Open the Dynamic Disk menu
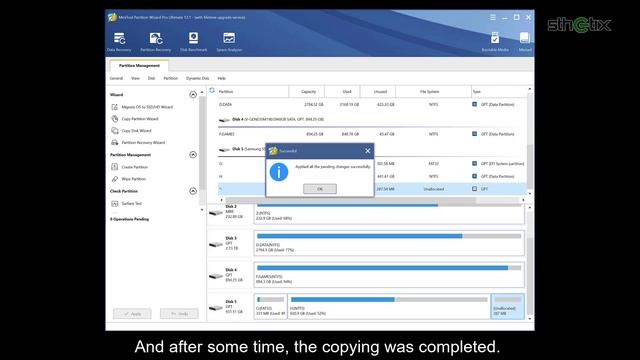 coord(198,78)
